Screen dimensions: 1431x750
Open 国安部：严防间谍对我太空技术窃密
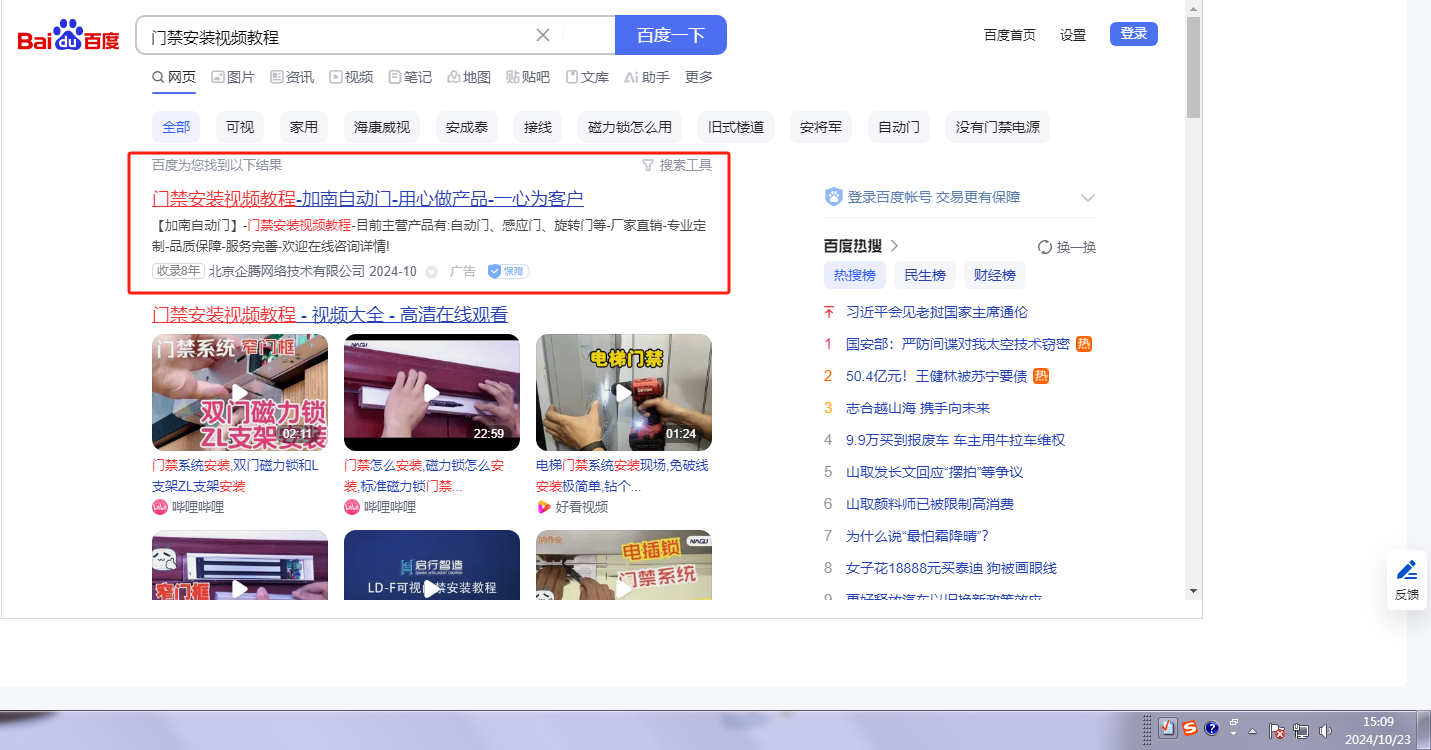958,344
